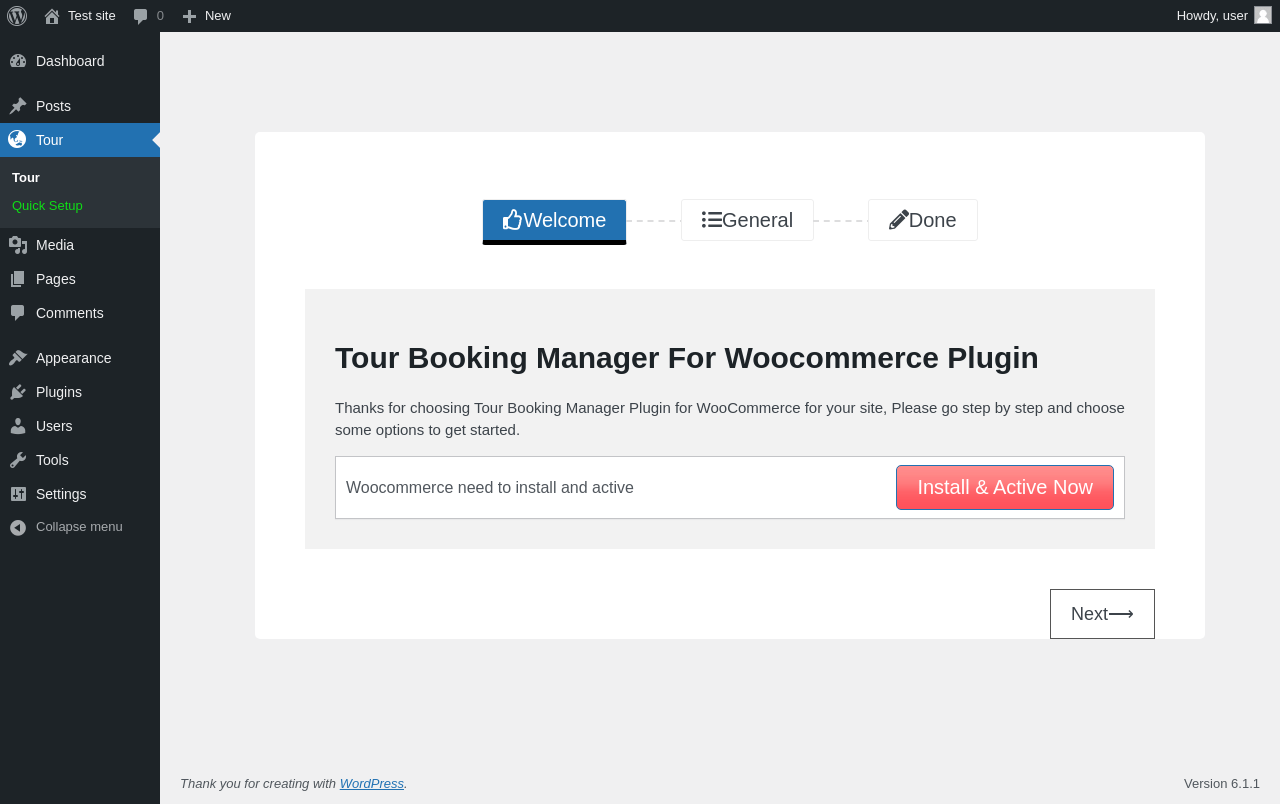Click the Next button
Screen dimensions: 1280x804
(1102, 614)
